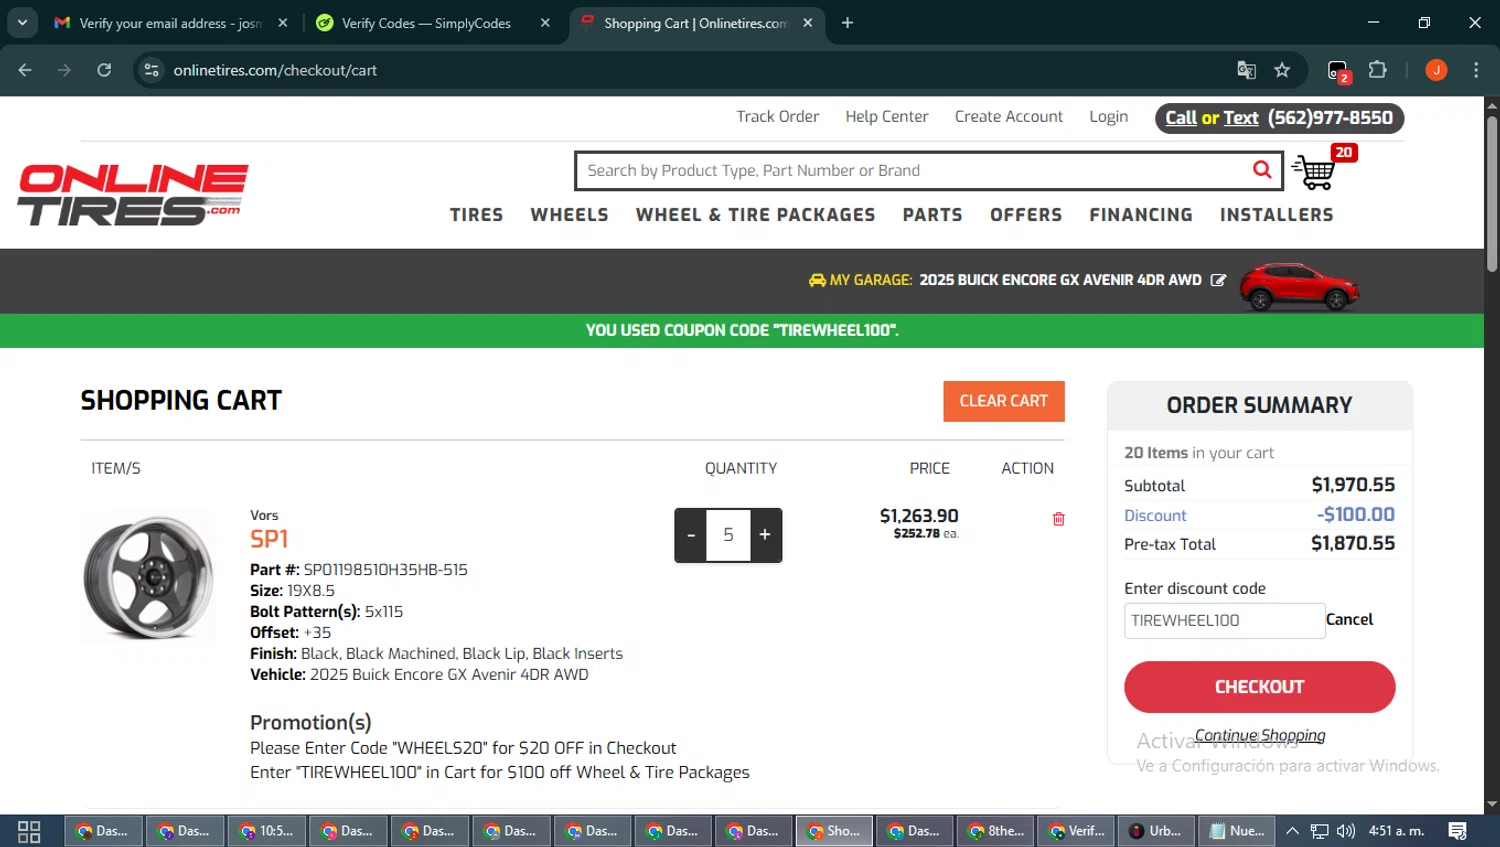
Task: Open the tab search dropdown arrow
Action: pos(22,22)
